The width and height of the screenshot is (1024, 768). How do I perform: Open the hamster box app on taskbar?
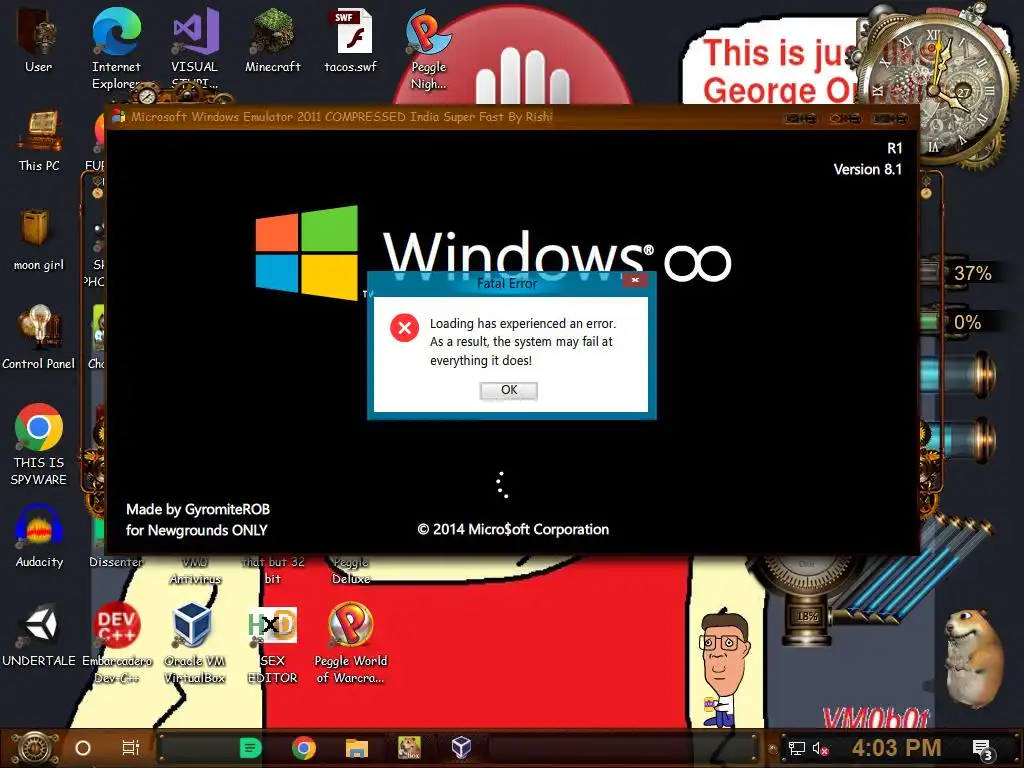[x=409, y=748]
